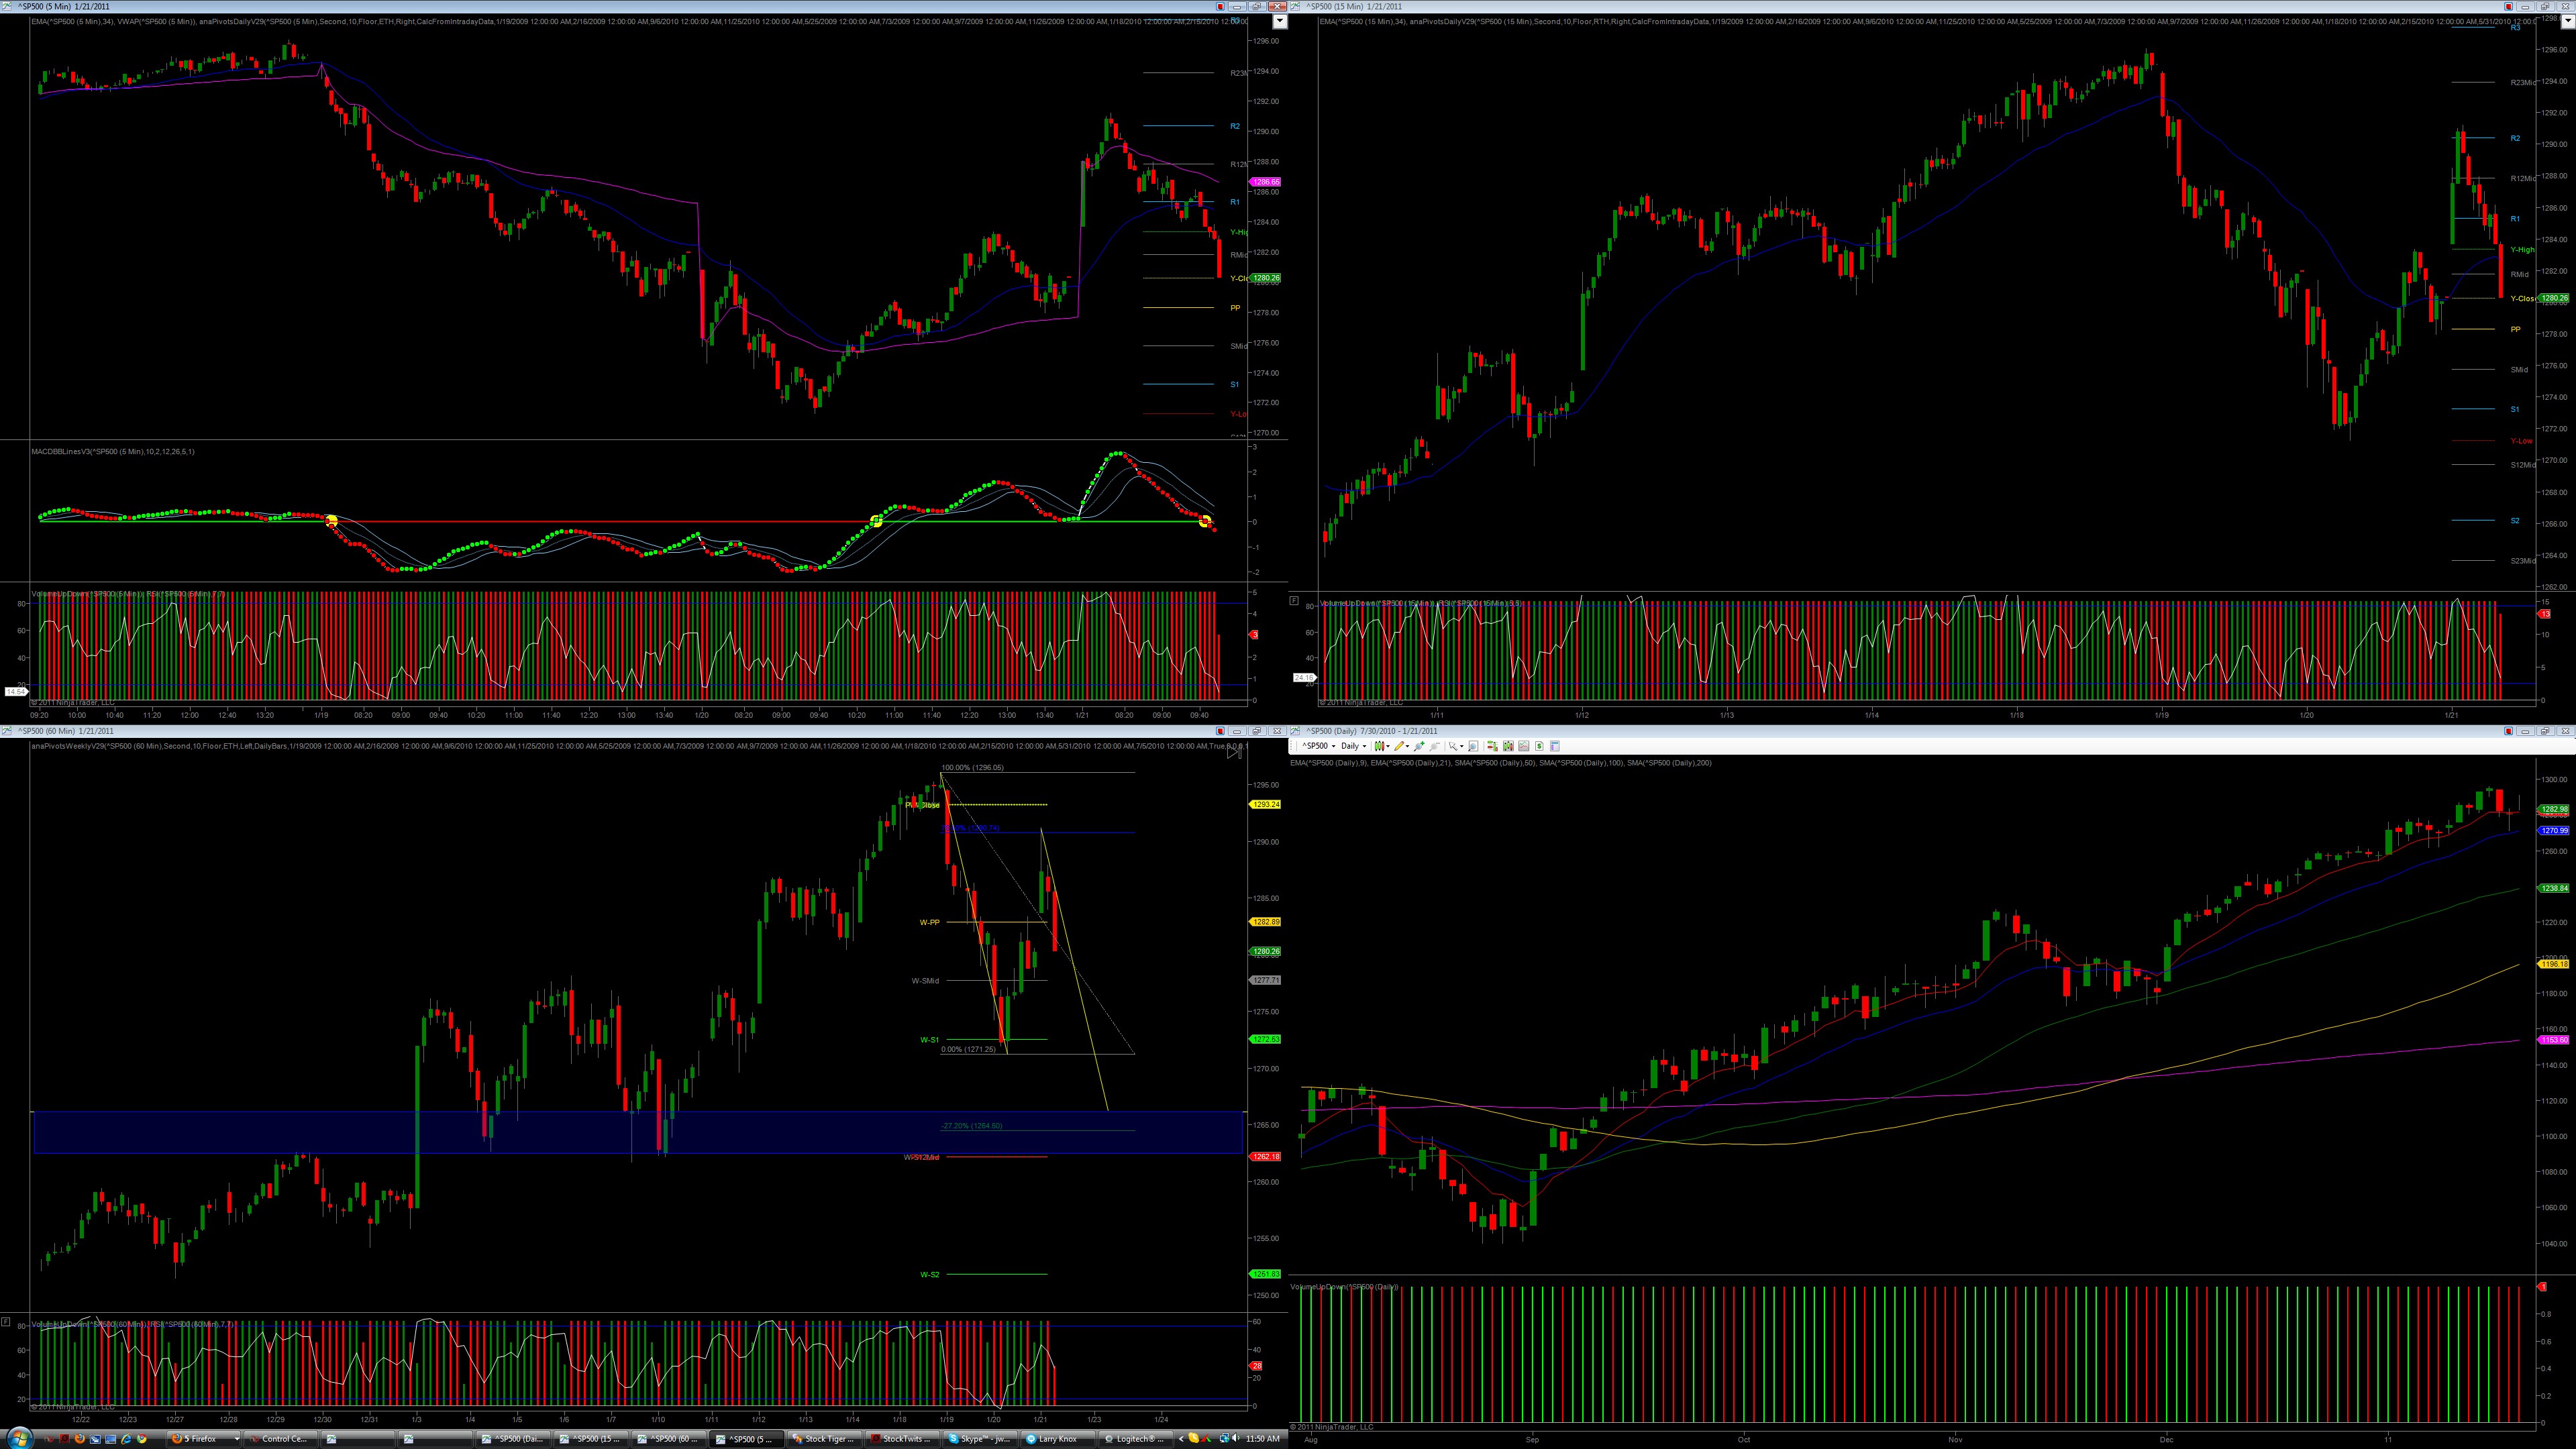Click the blue support zone rectangle on 60 Min chart
Image resolution: width=2576 pixels, height=1449 pixels.
pyautogui.click(x=637, y=1132)
